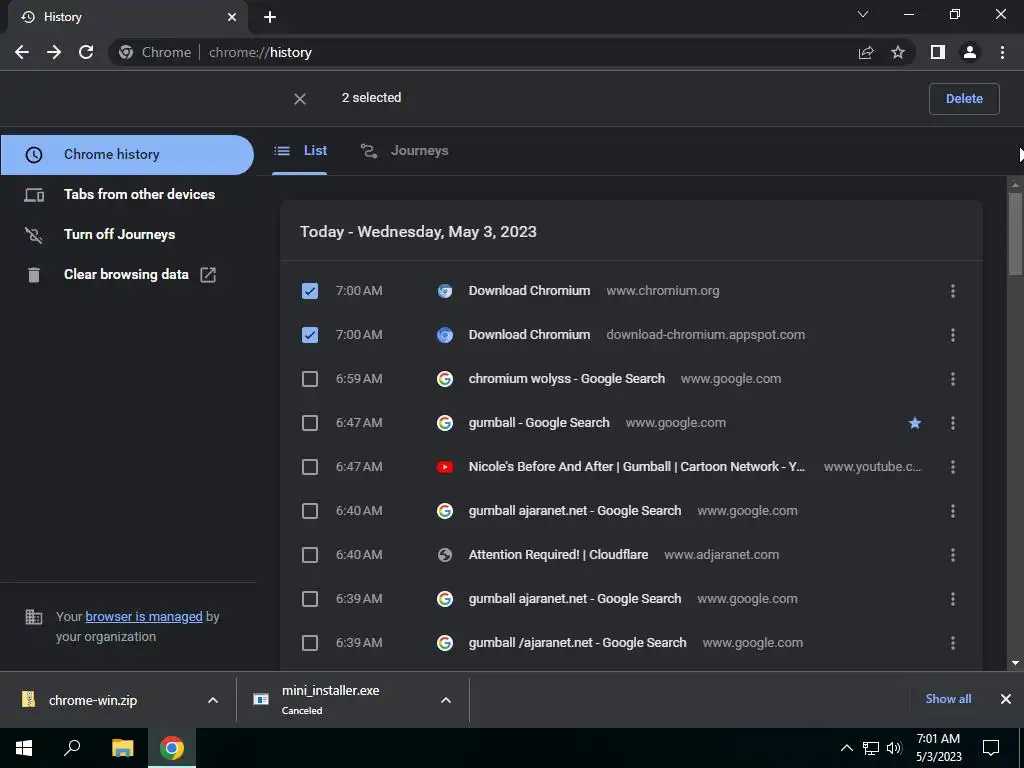Reload the history page
This screenshot has height=768, width=1024.
tap(86, 52)
